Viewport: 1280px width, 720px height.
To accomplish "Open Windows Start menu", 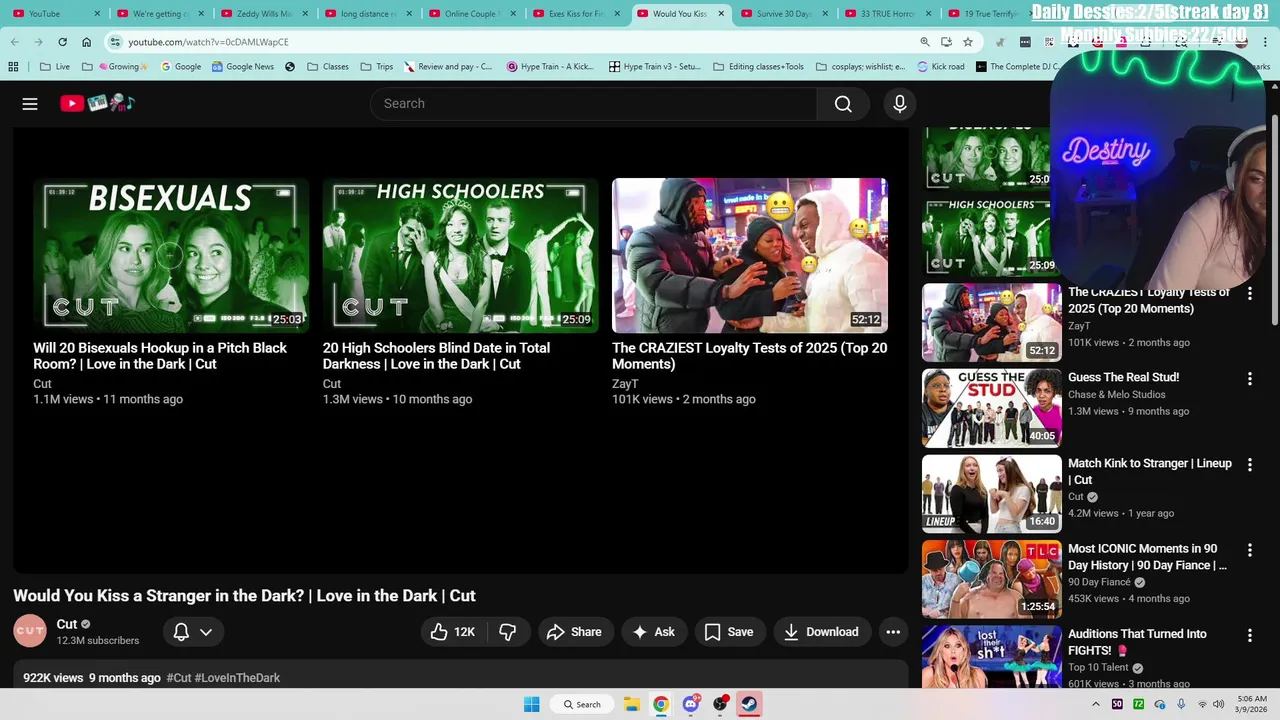I will coord(532,704).
